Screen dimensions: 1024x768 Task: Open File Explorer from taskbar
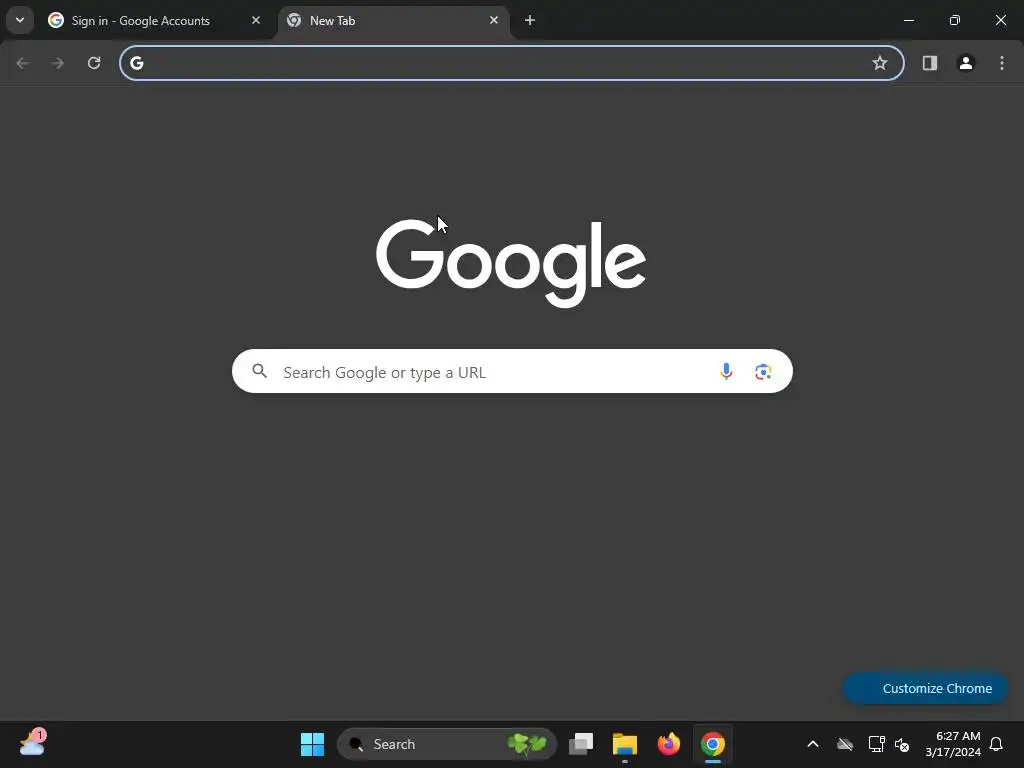coord(624,744)
